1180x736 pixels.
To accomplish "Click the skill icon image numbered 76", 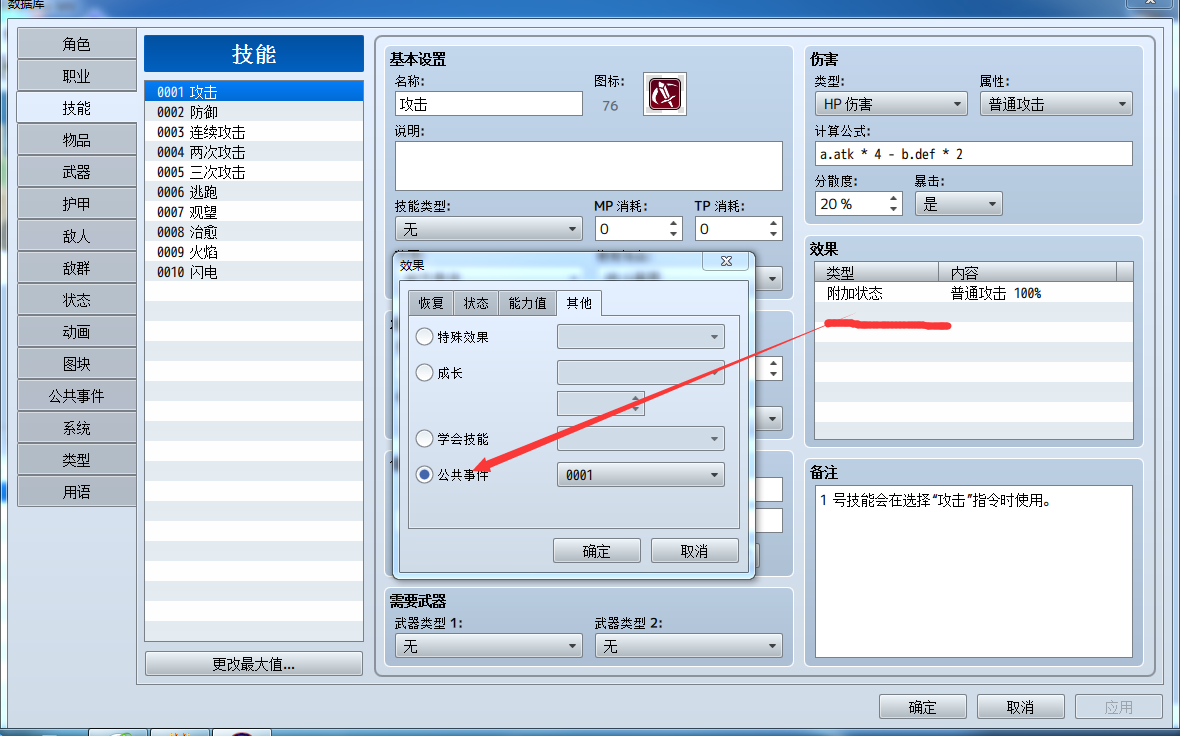I will 665,94.
